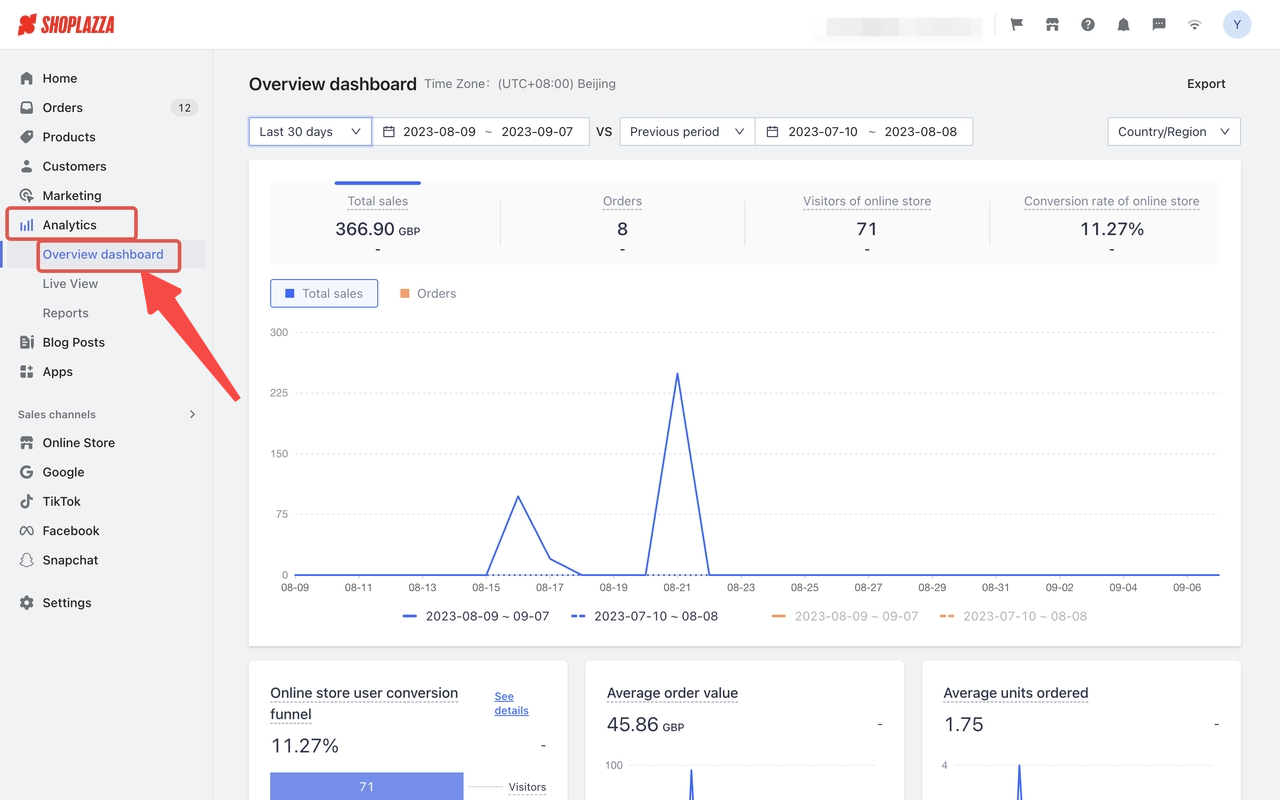Click the Time Zone (UTC+08:00) Beijing text

point(520,84)
